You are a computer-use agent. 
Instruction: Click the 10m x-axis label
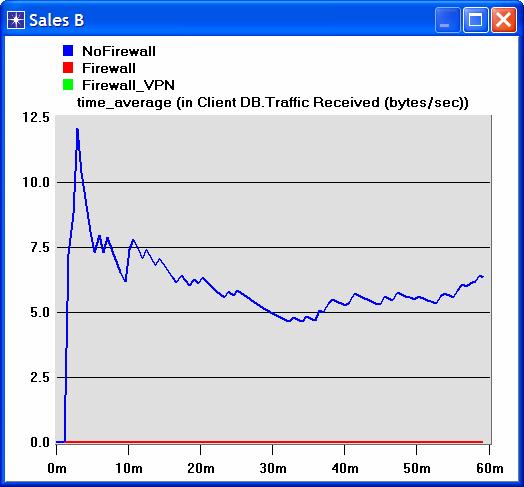[129, 468]
